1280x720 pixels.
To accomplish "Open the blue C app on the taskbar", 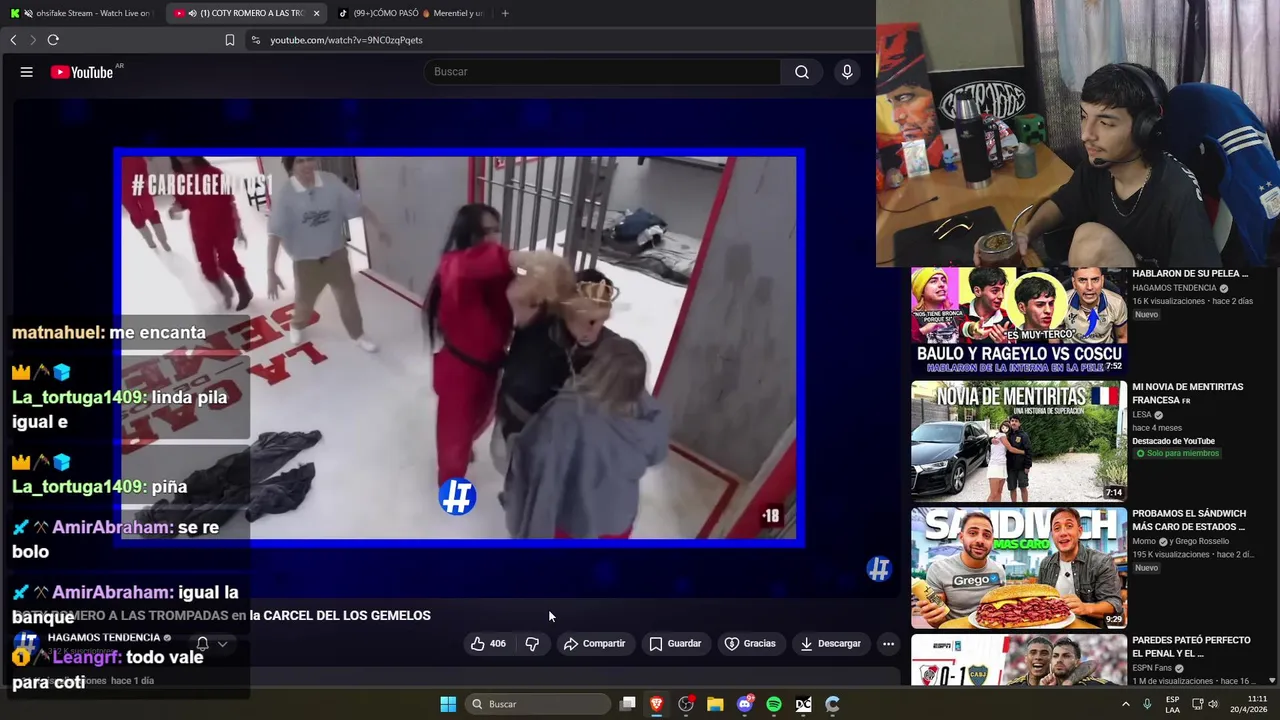I will pos(832,704).
